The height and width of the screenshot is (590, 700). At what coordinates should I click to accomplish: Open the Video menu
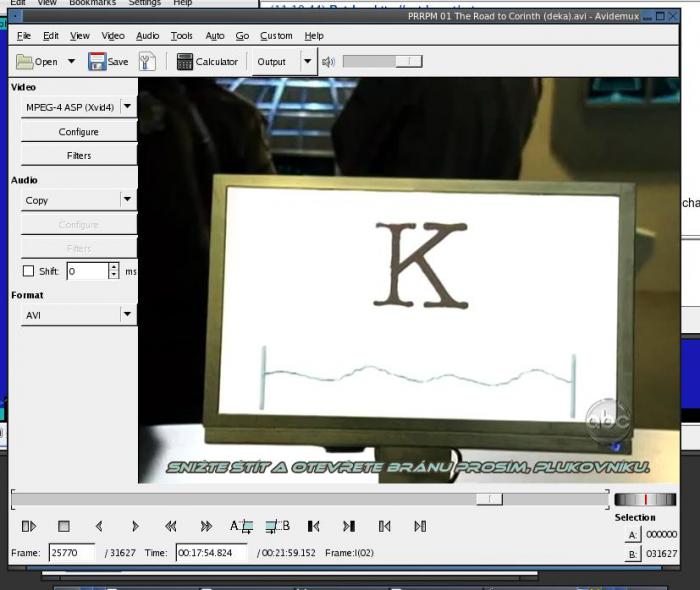click(x=113, y=36)
